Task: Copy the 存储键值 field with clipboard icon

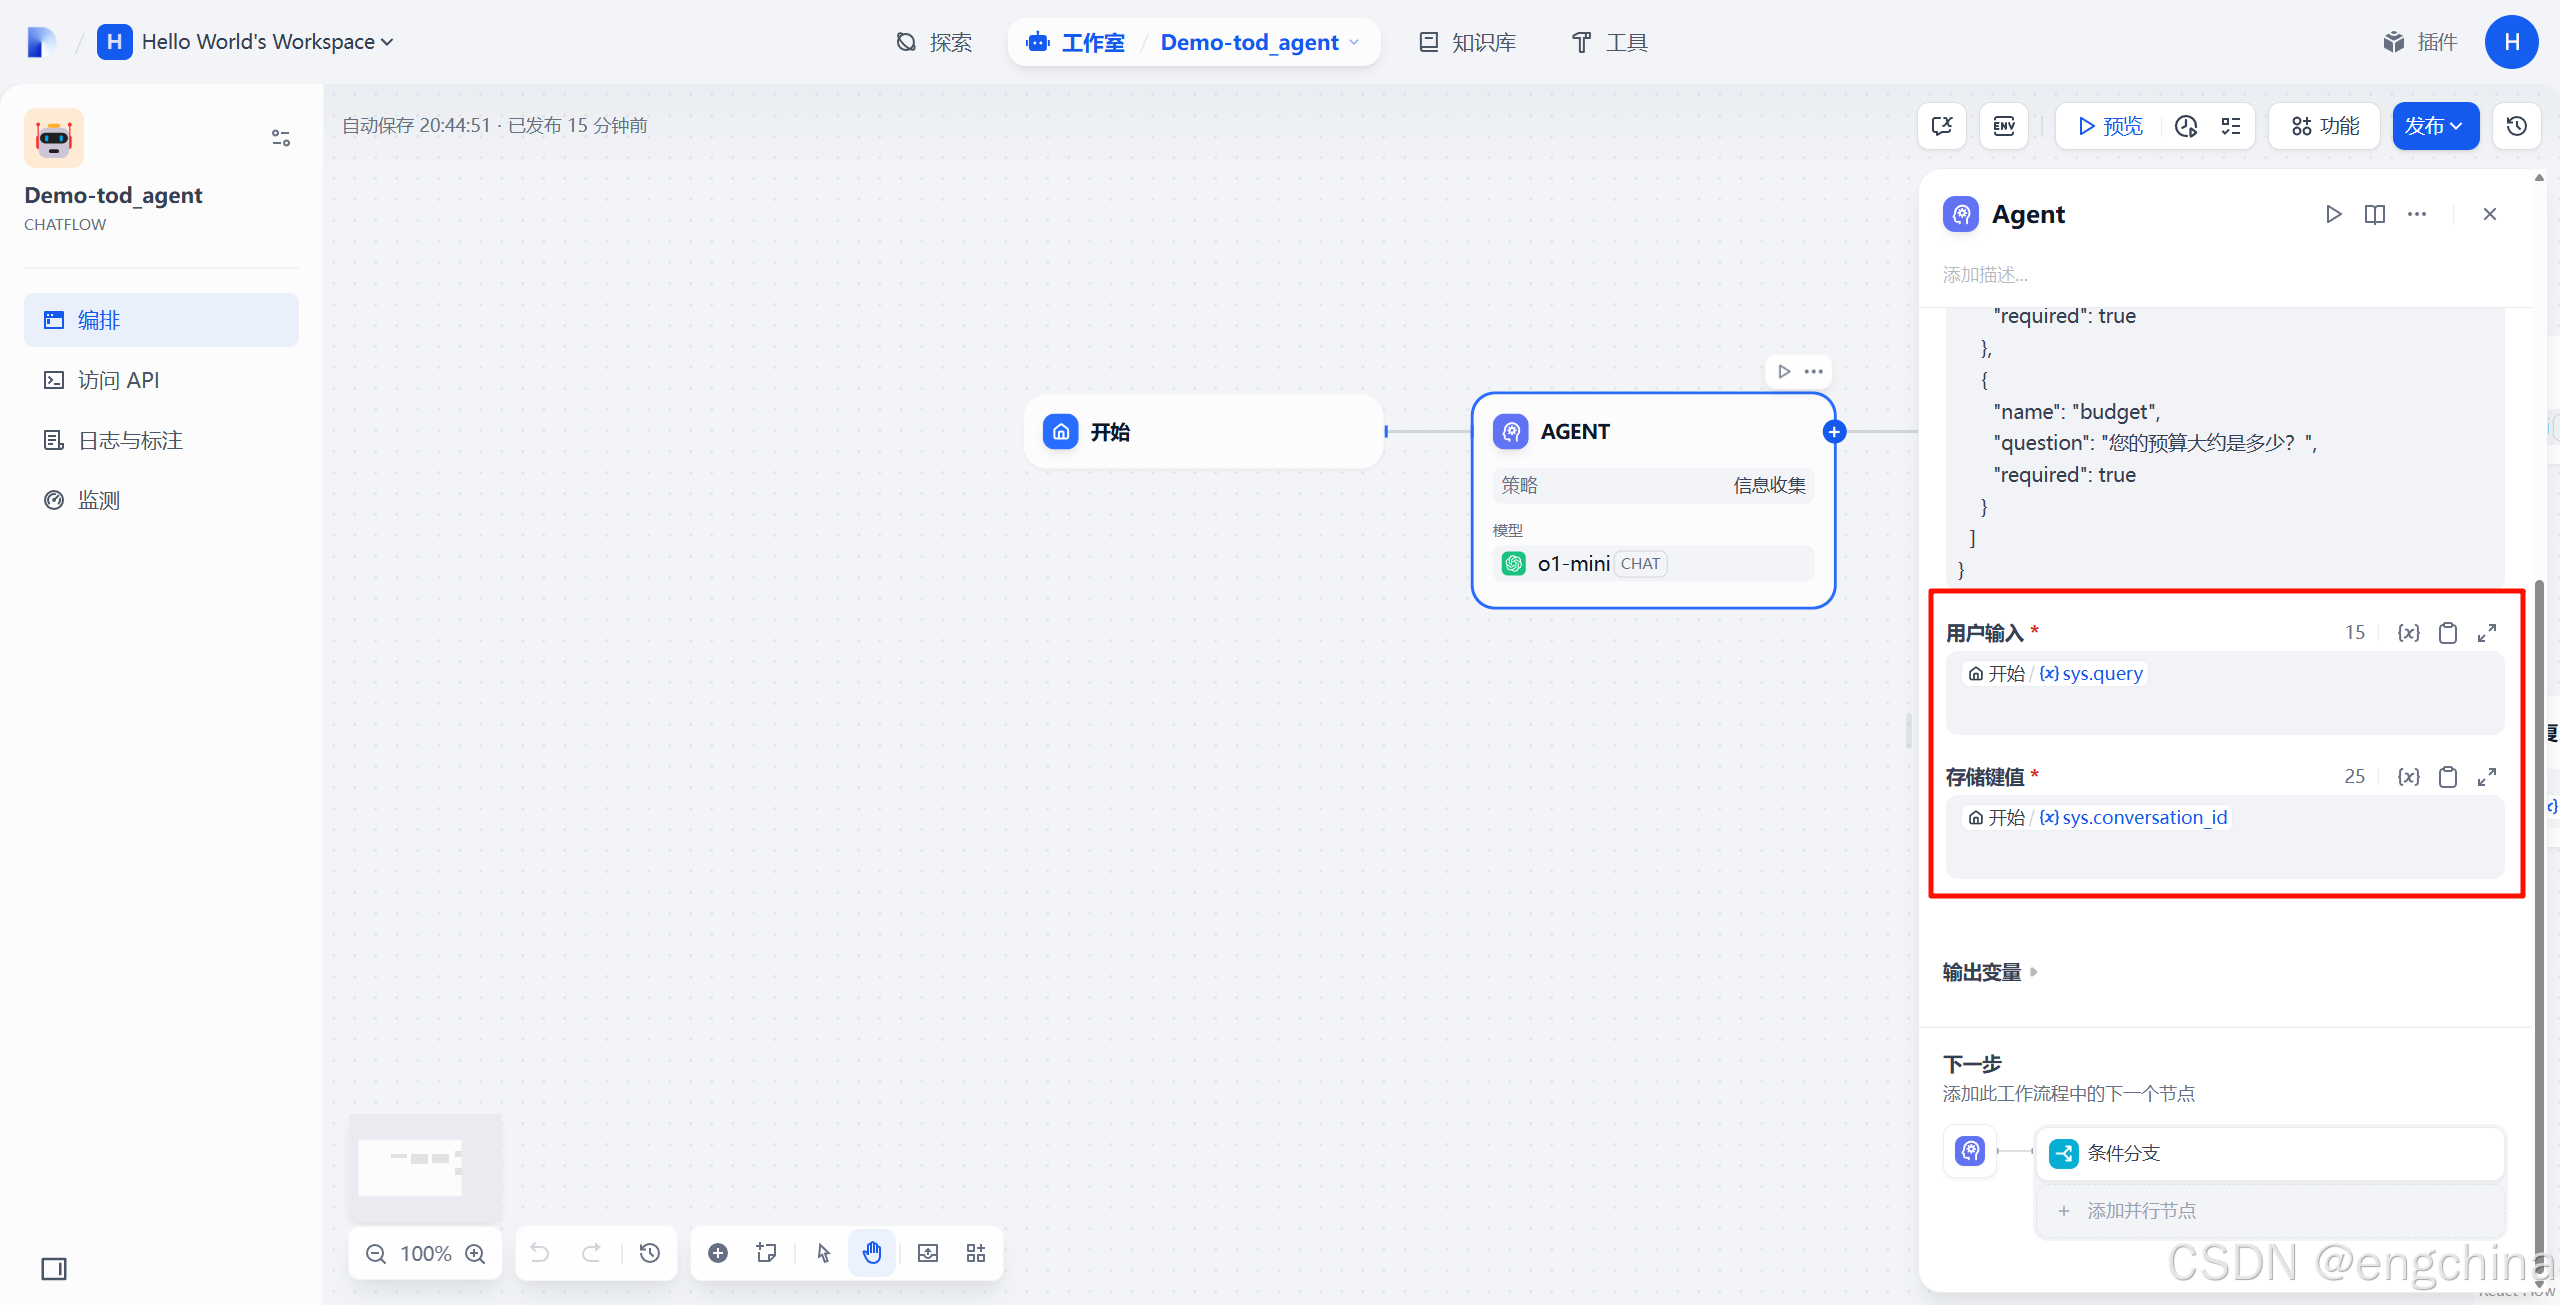Action: (2447, 777)
